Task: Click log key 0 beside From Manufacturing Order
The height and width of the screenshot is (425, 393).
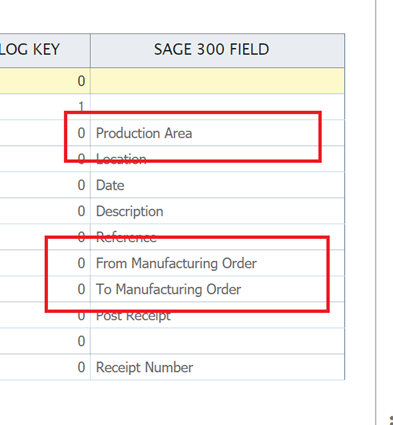Action: [45, 263]
